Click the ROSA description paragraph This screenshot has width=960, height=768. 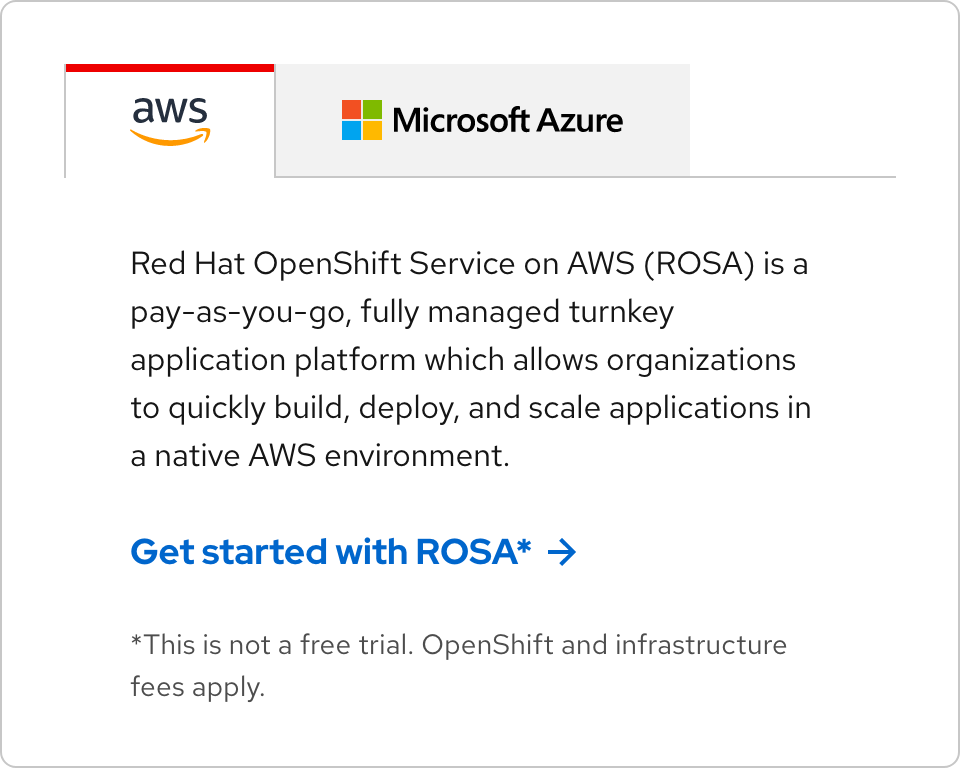click(x=470, y=361)
